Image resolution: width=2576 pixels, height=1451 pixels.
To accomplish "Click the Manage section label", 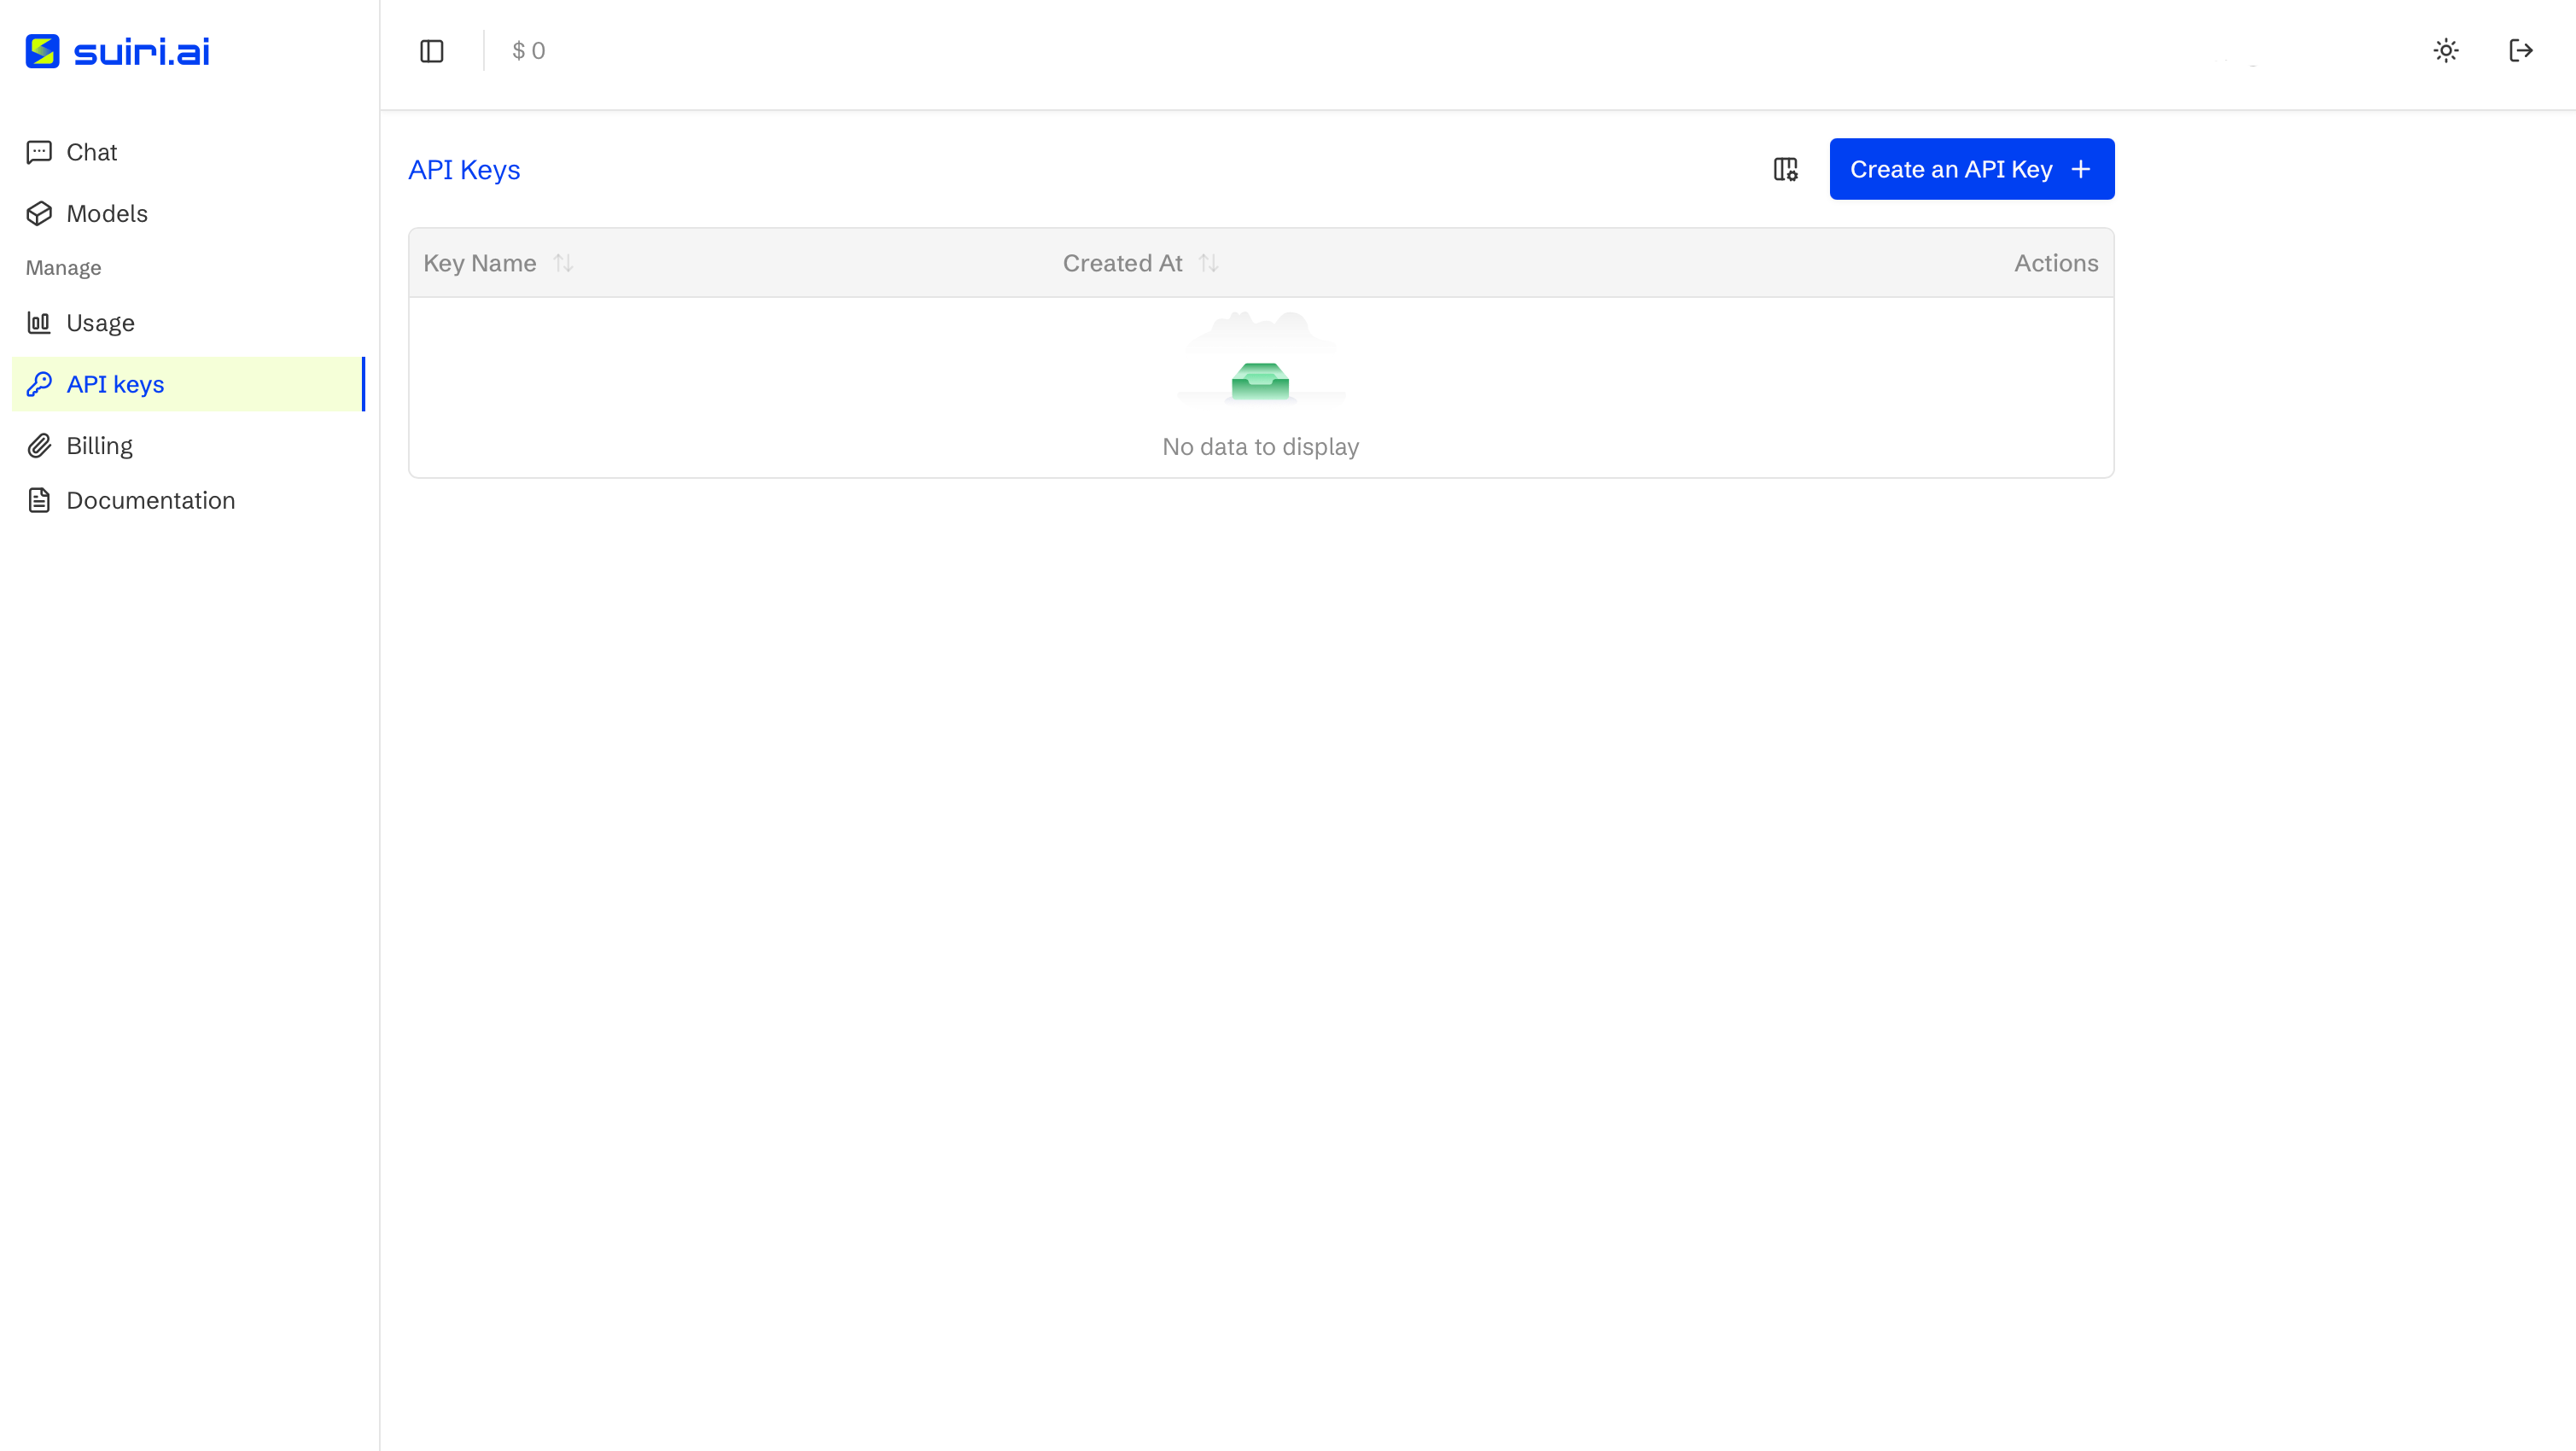I will [x=63, y=268].
